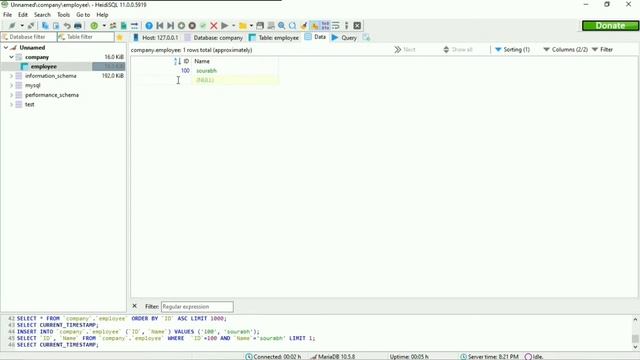
Task: Open the Help menu
Action: tap(102, 15)
